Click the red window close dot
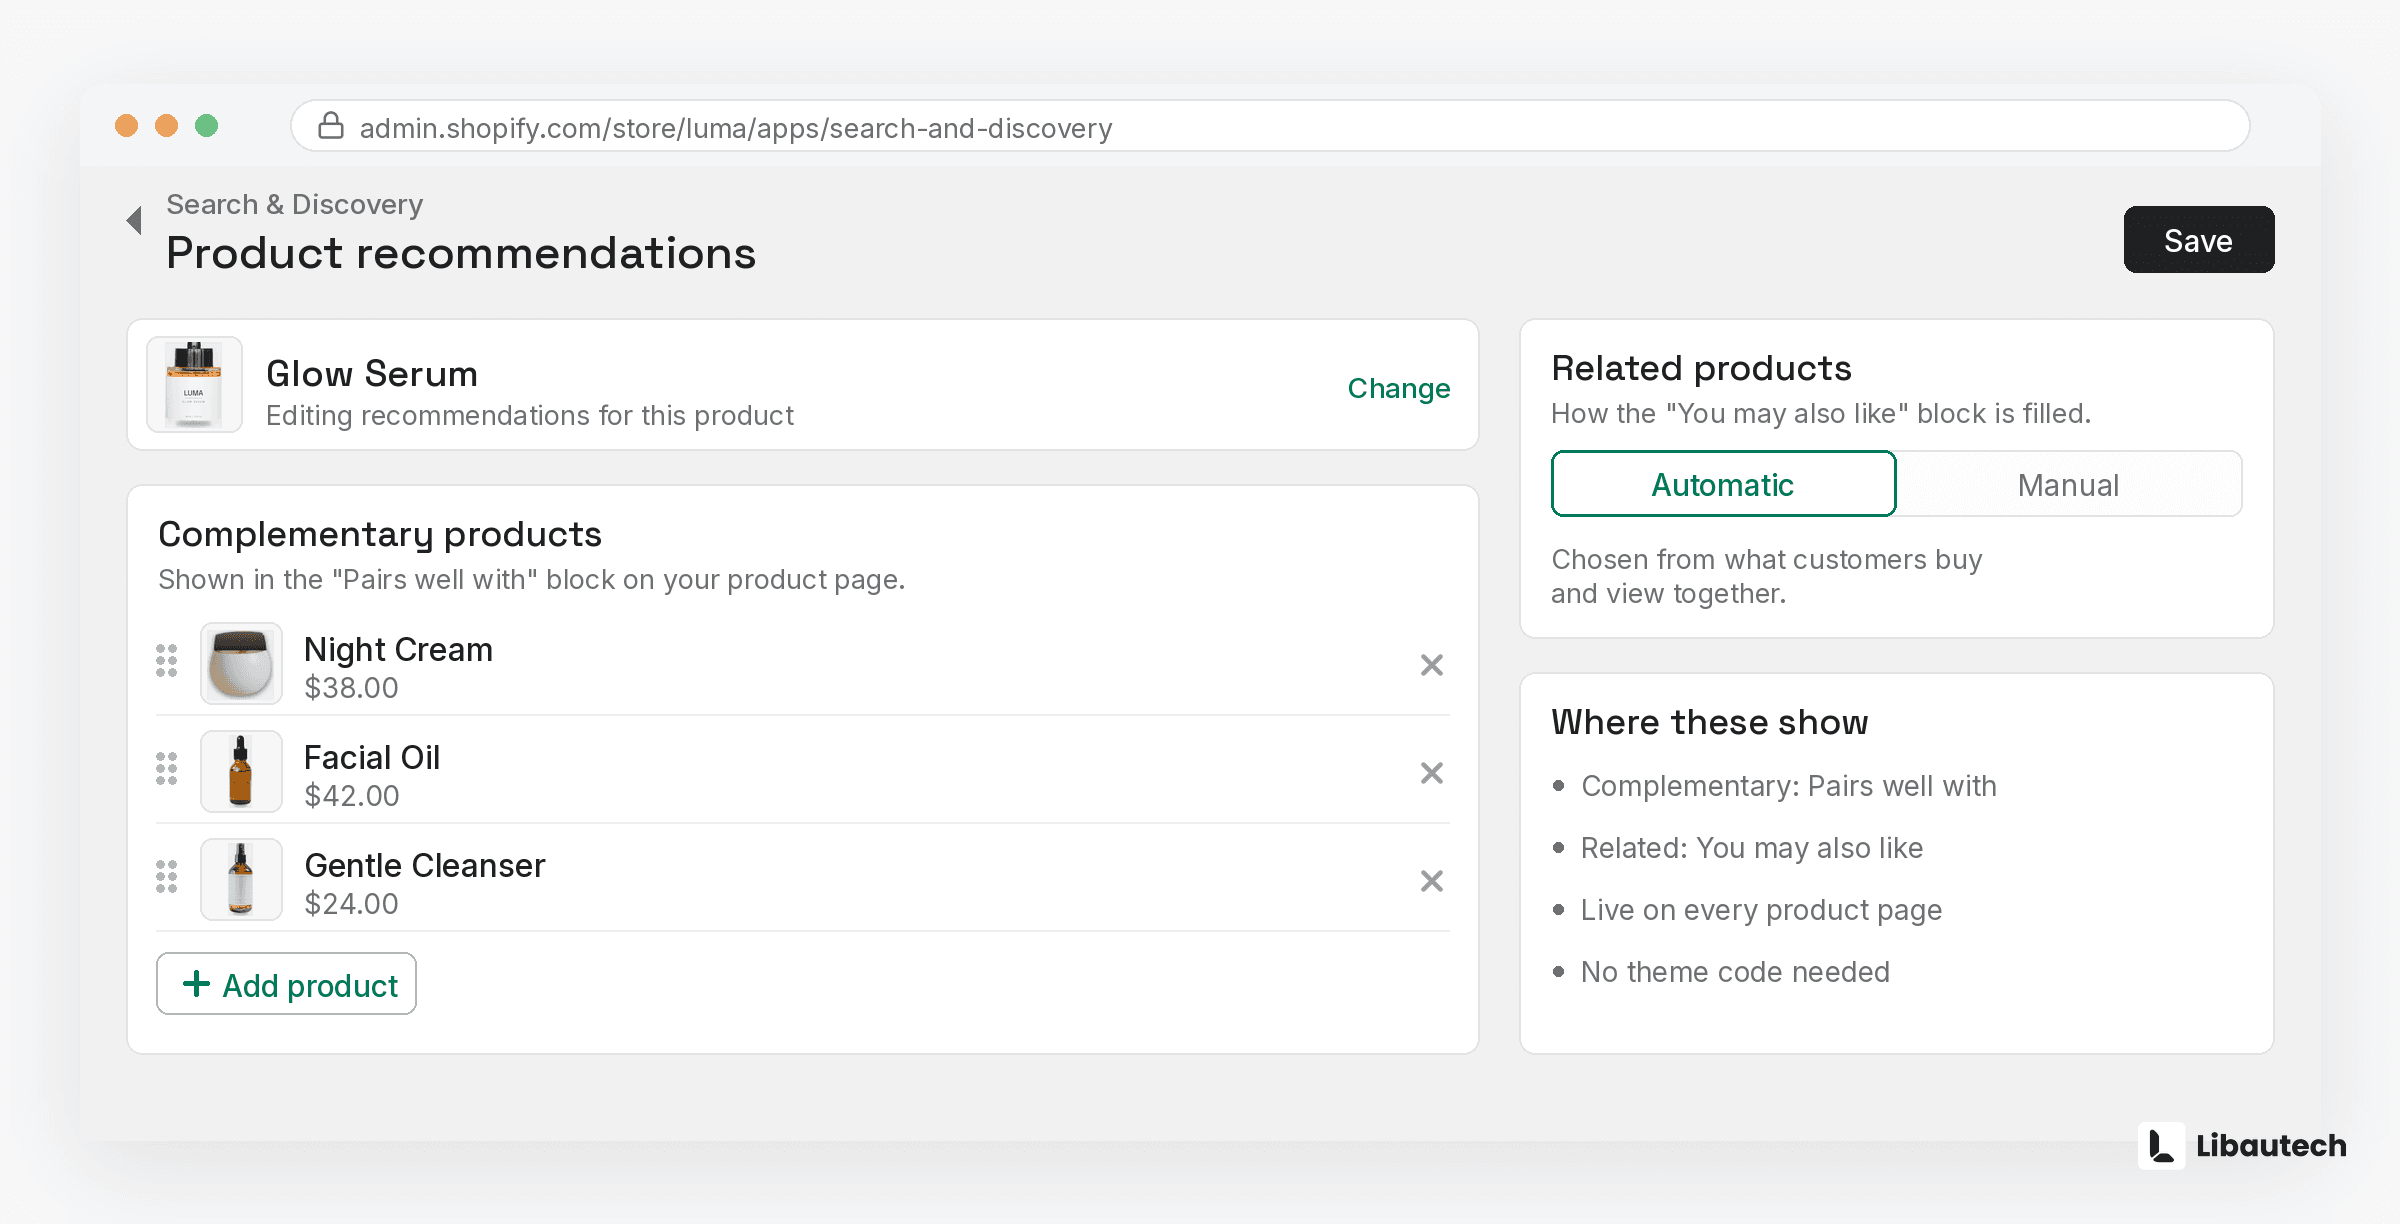The height and width of the screenshot is (1224, 2400). coord(126,125)
